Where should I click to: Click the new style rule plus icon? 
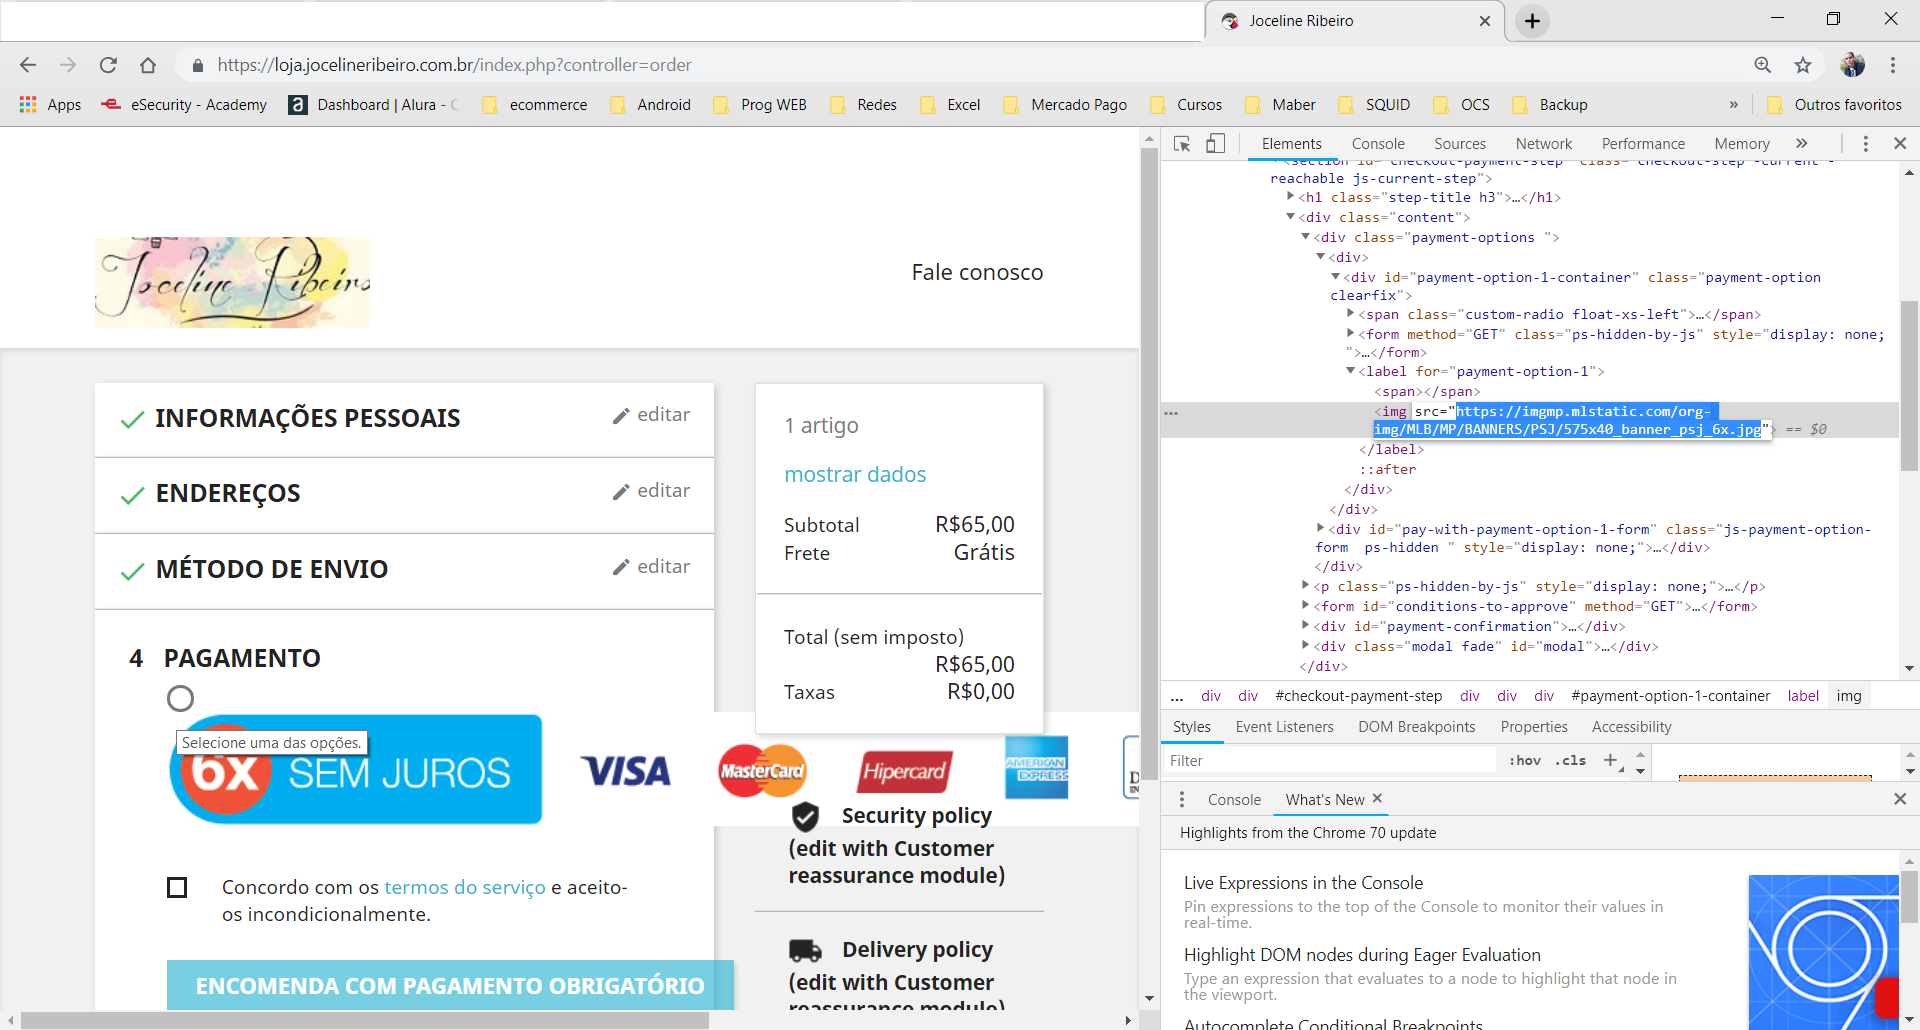point(1610,760)
